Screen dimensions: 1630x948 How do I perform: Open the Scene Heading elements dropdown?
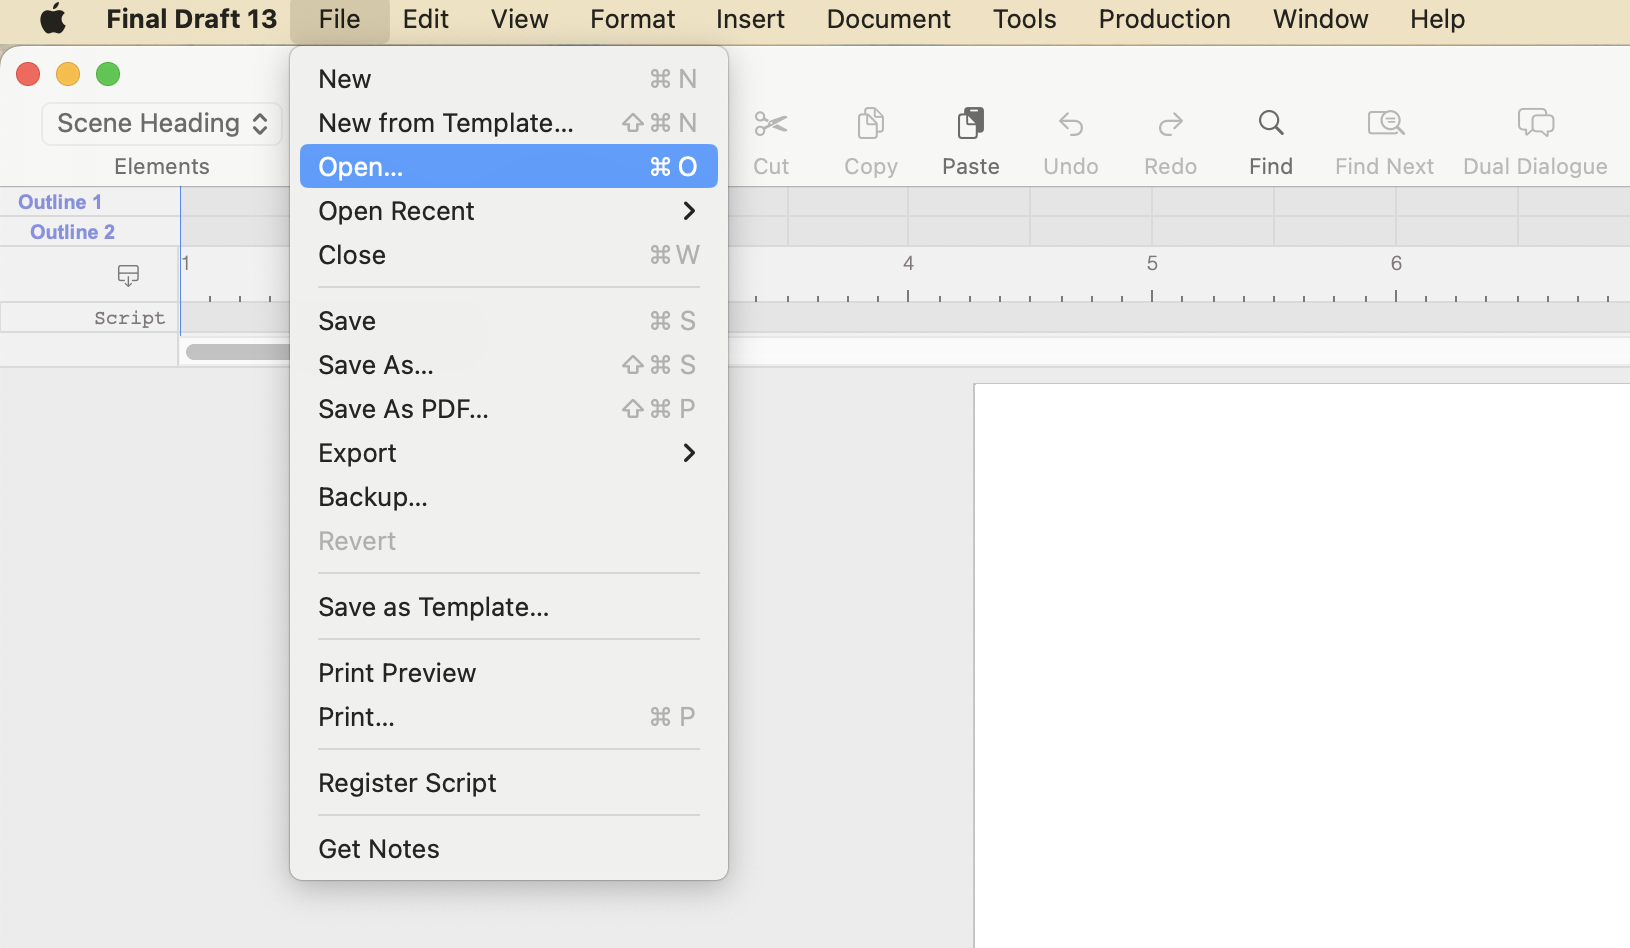pos(162,123)
